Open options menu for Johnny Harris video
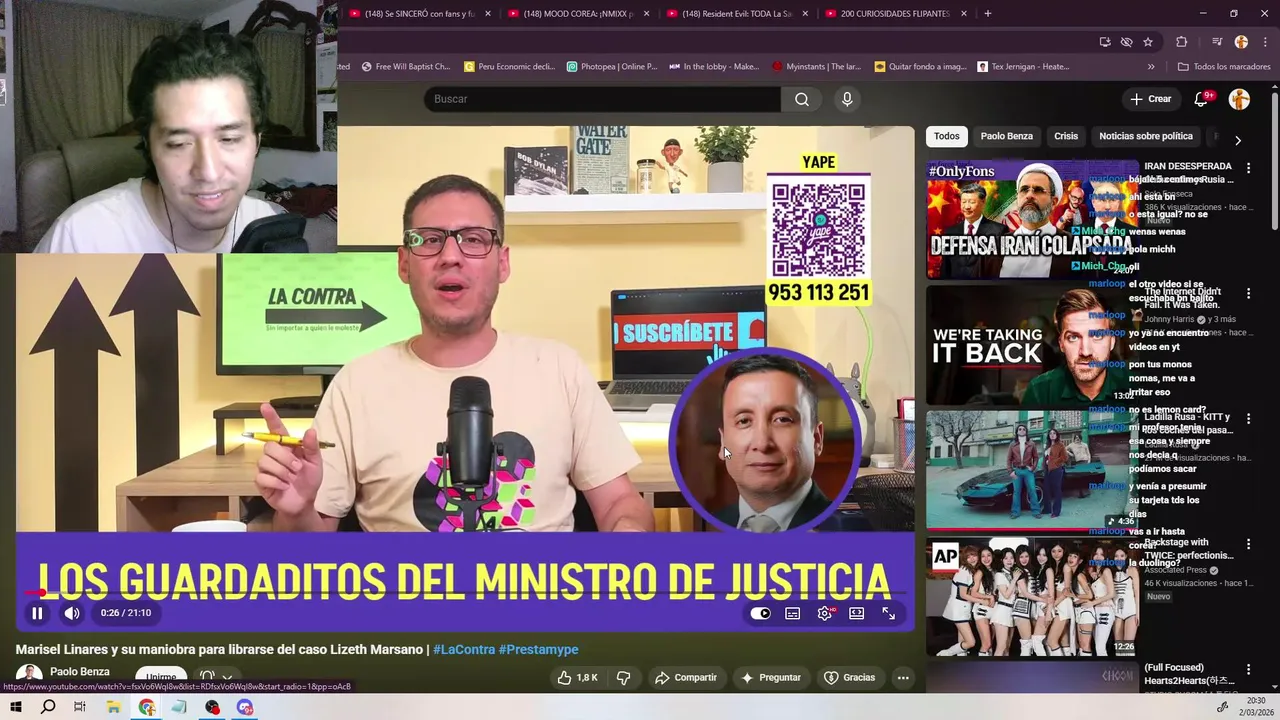 (x=1248, y=294)
